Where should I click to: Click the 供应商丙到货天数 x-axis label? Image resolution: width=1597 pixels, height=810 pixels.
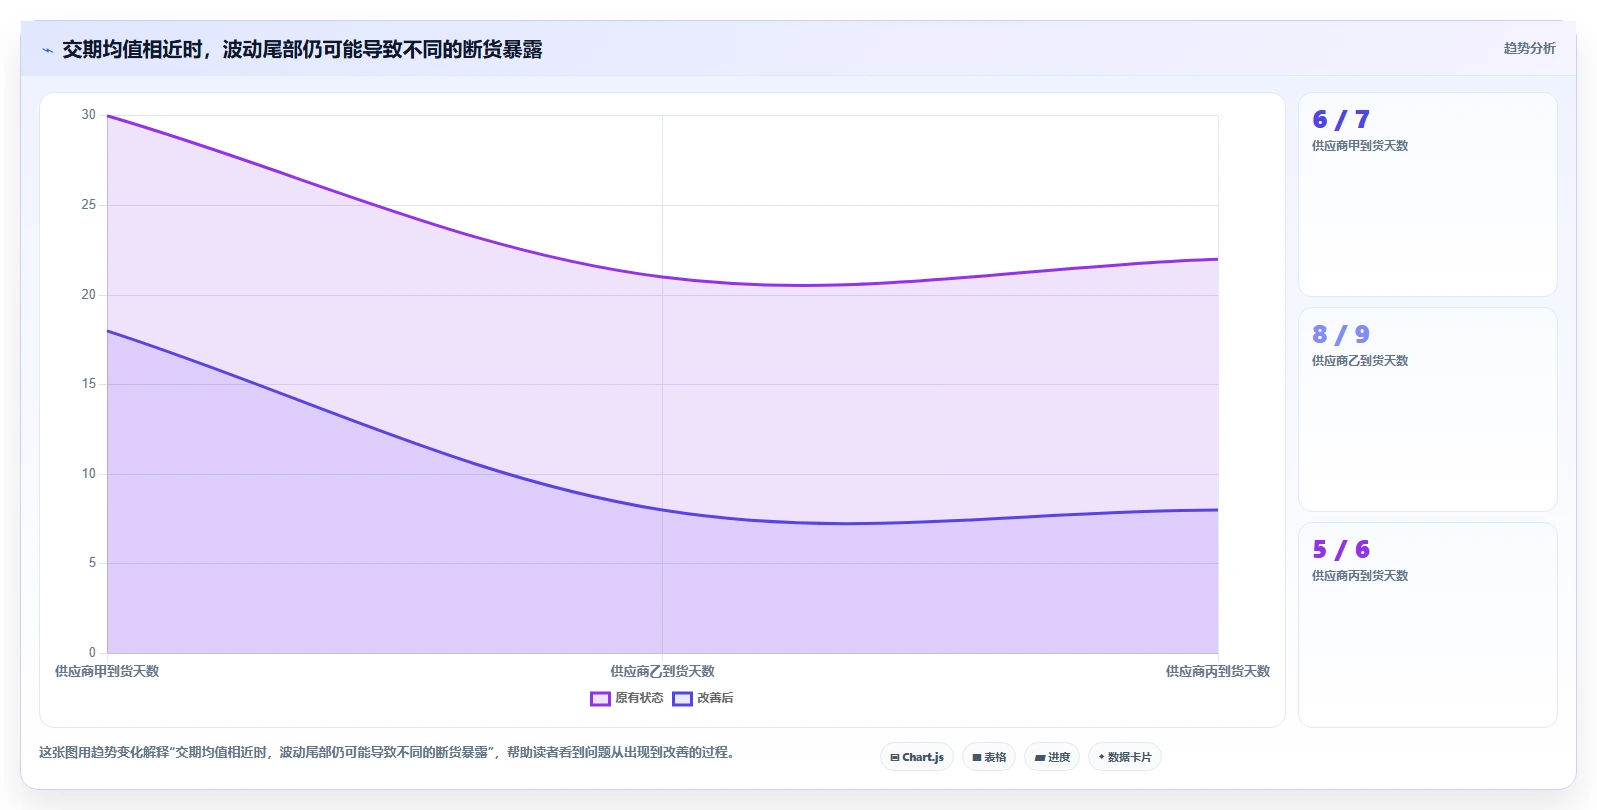(x=1217, y=671)
